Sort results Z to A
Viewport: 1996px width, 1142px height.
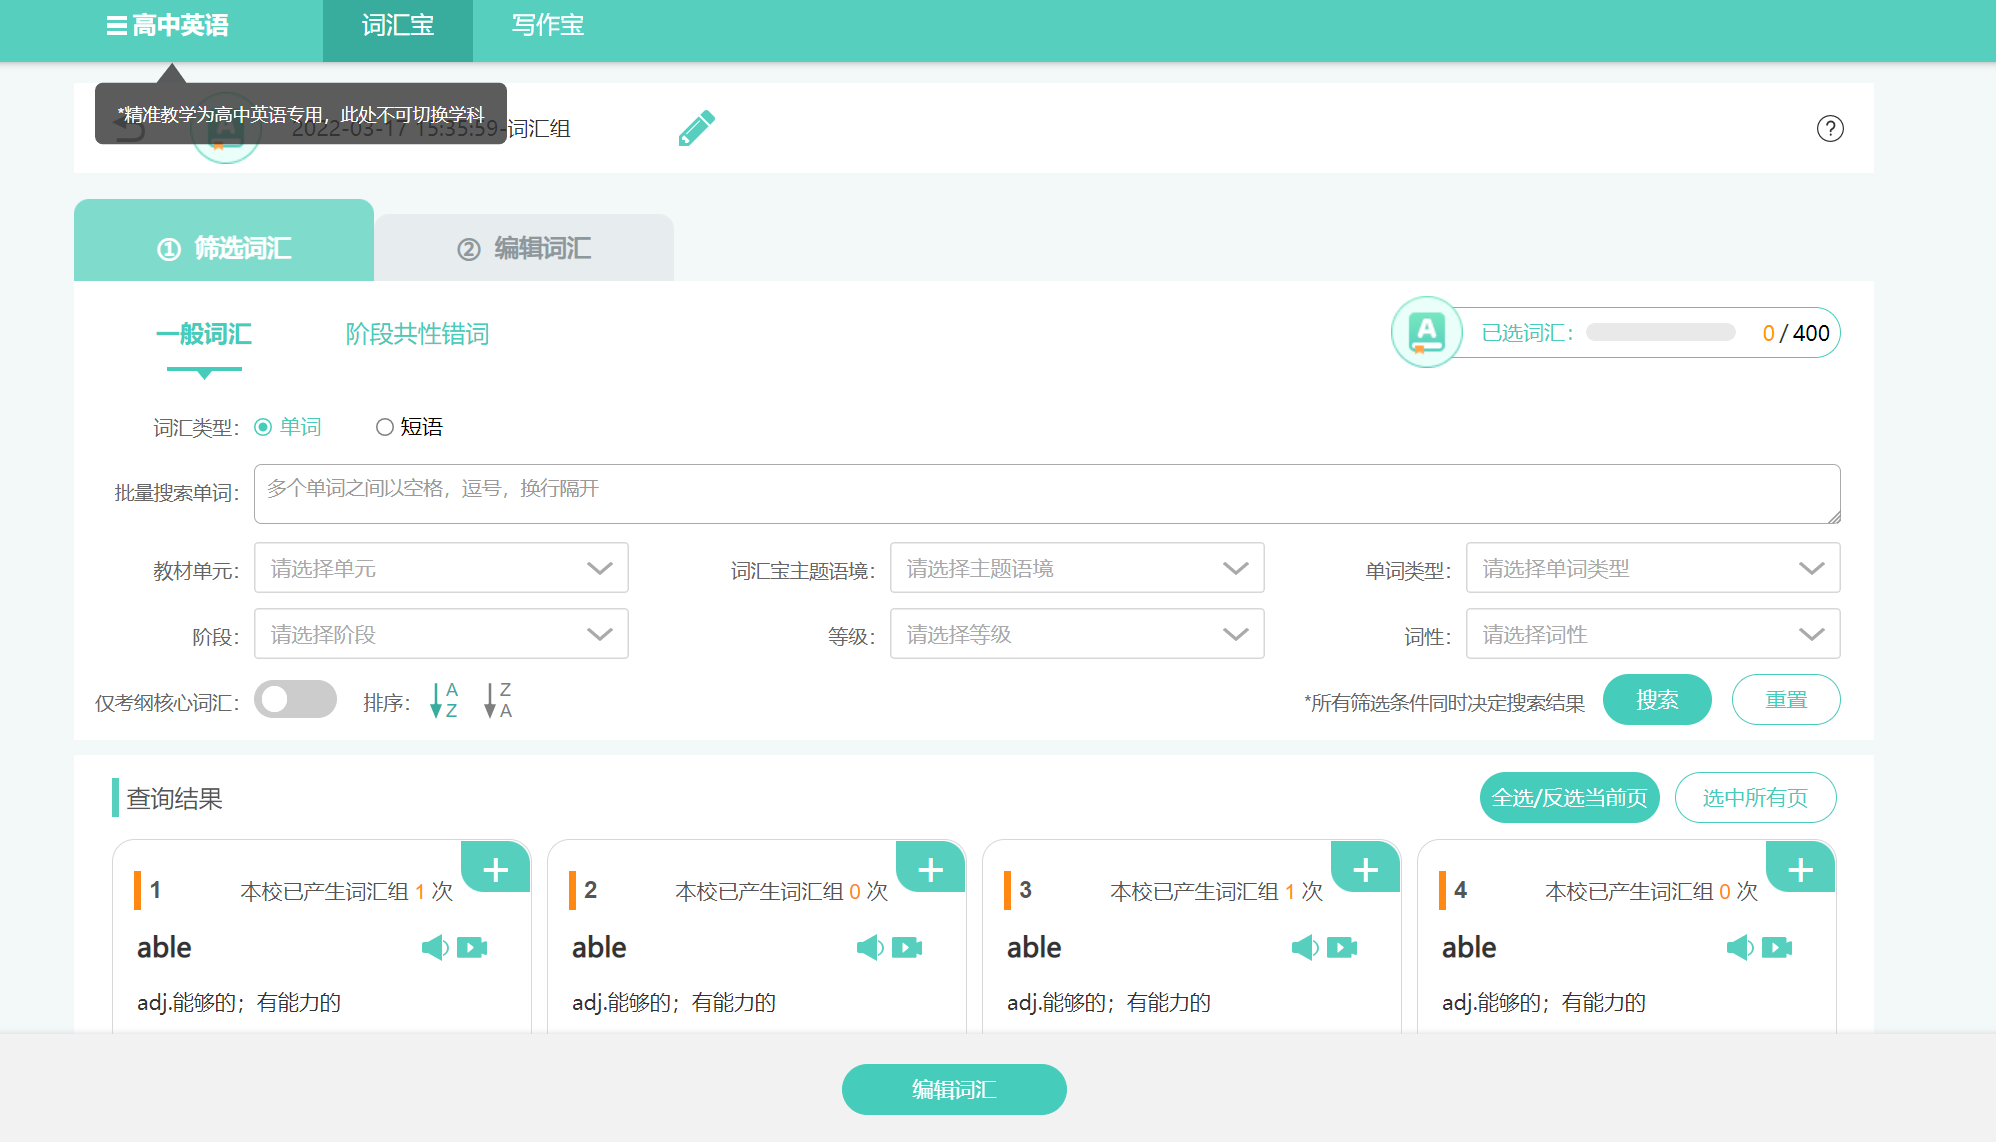pyautogui.click(x=498, y=700)
